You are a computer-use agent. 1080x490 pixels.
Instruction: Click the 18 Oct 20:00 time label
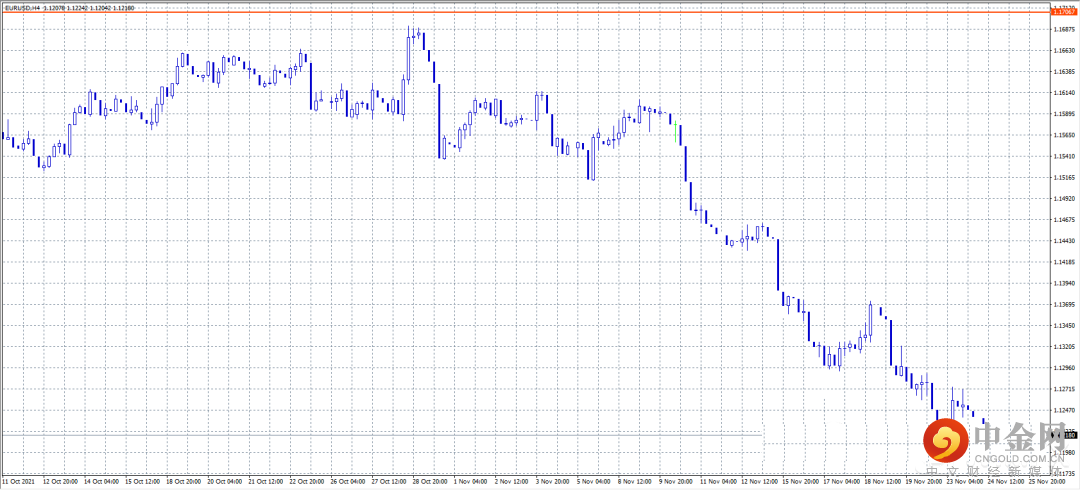point(184,482)
